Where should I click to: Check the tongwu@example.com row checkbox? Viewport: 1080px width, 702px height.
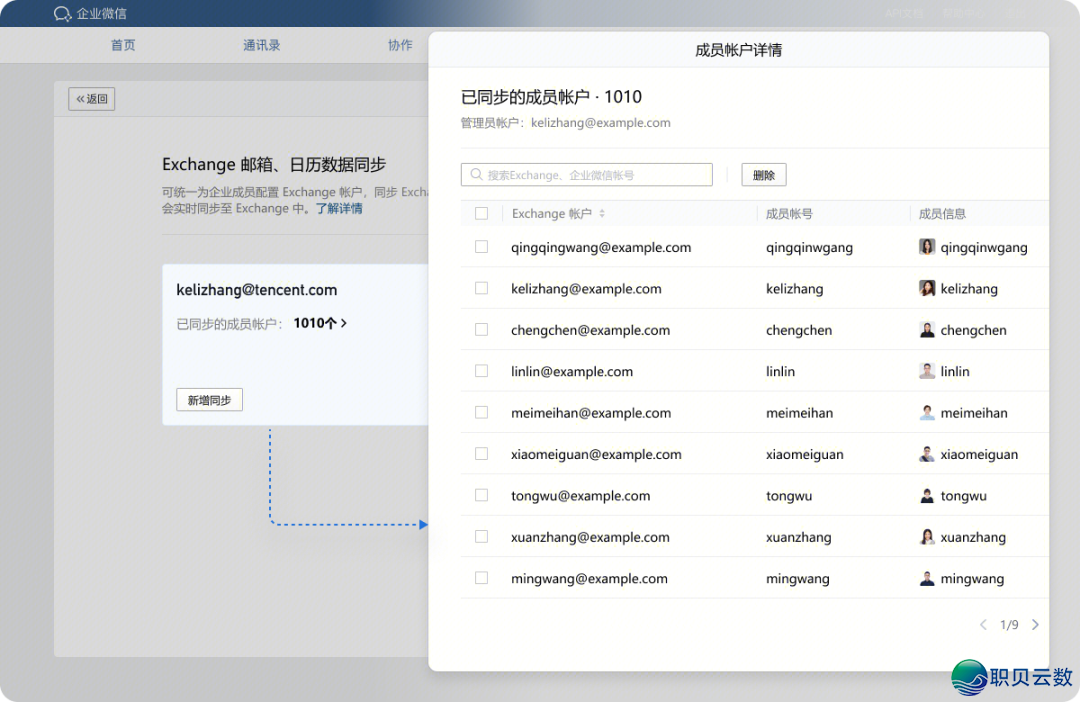pos(481,495)
